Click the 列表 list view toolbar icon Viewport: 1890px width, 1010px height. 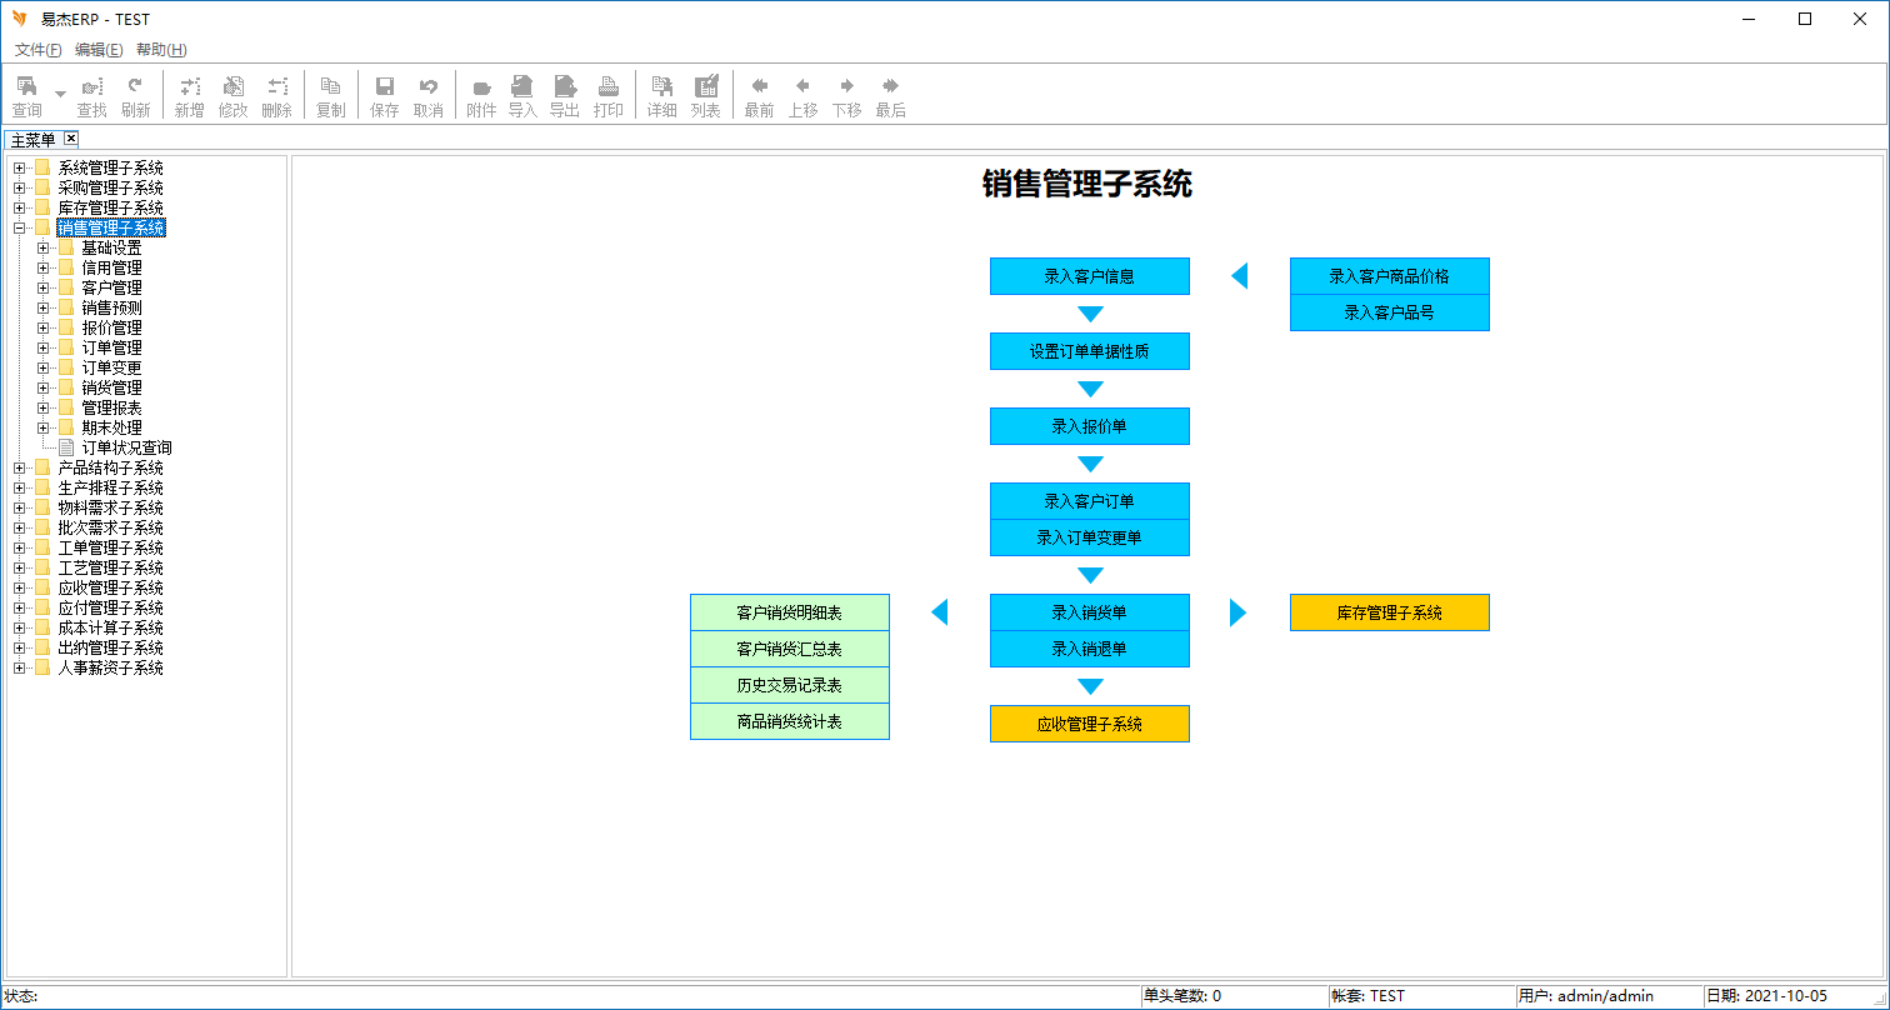coord(705,96)
